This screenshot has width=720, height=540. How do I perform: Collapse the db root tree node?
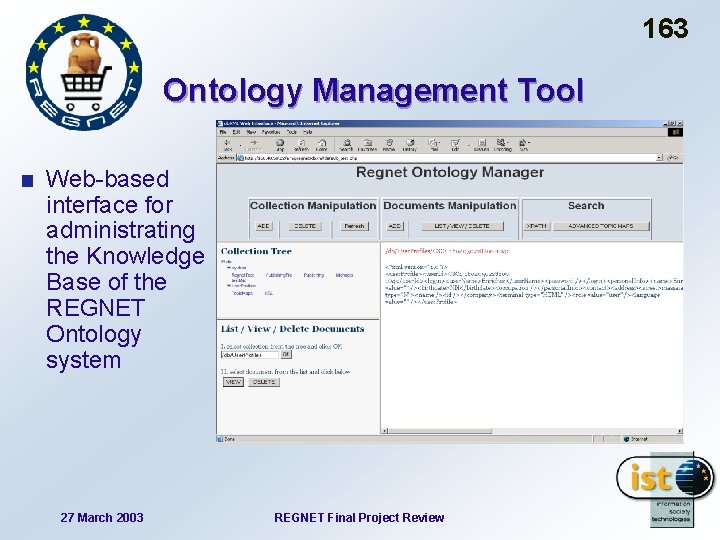[222, 262]
